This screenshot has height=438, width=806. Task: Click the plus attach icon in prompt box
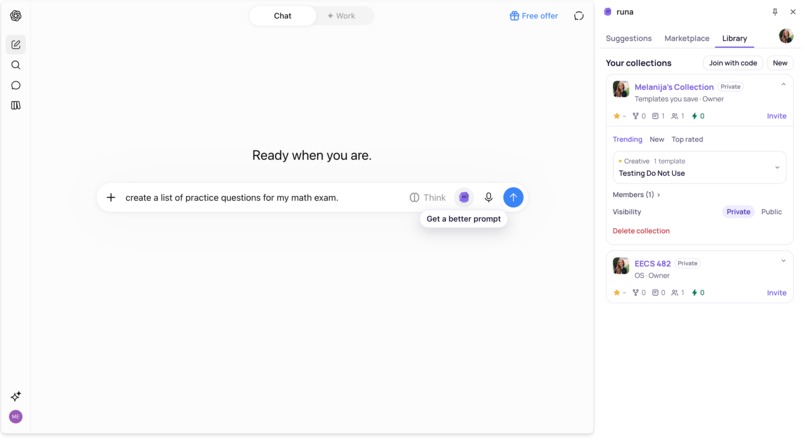[111, 197]
